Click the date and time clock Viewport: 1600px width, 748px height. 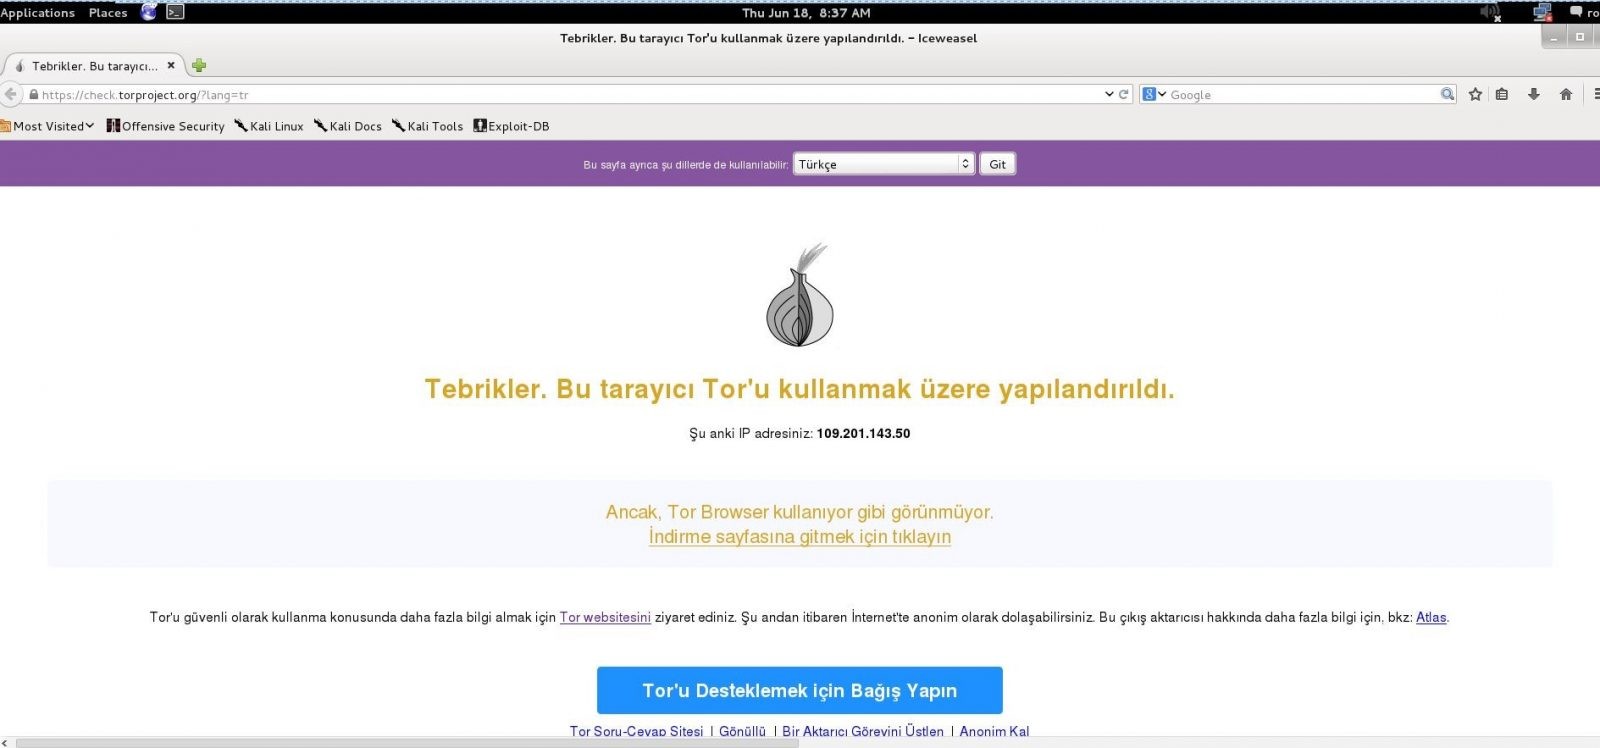(806, 13)
